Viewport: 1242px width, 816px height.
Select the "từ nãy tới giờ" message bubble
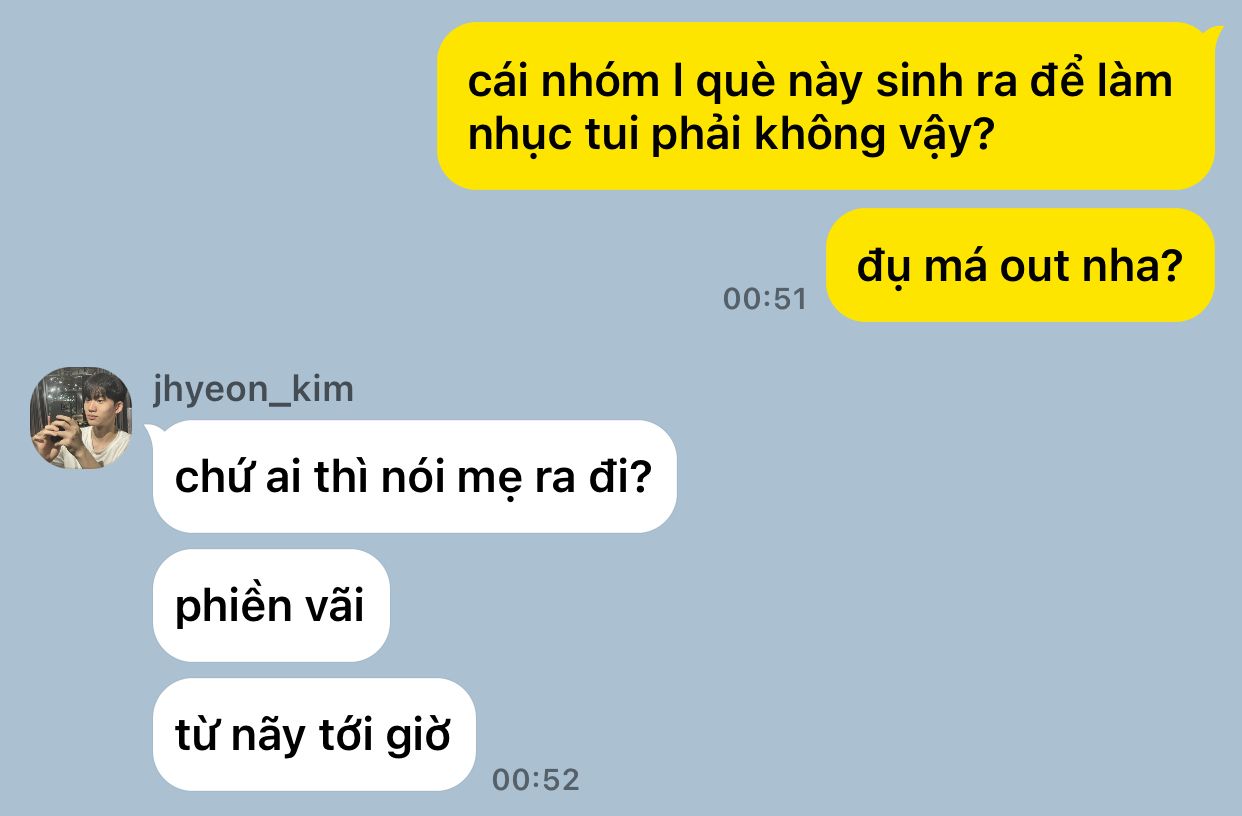(x=313, y=735)
